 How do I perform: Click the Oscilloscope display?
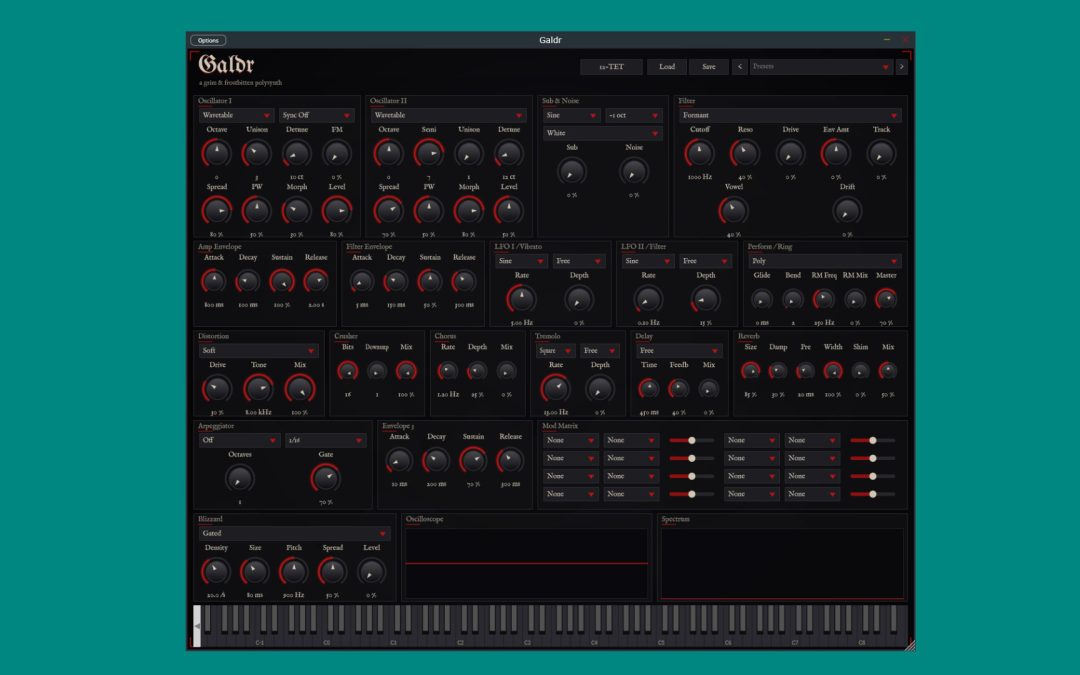[x=527, y=563]
